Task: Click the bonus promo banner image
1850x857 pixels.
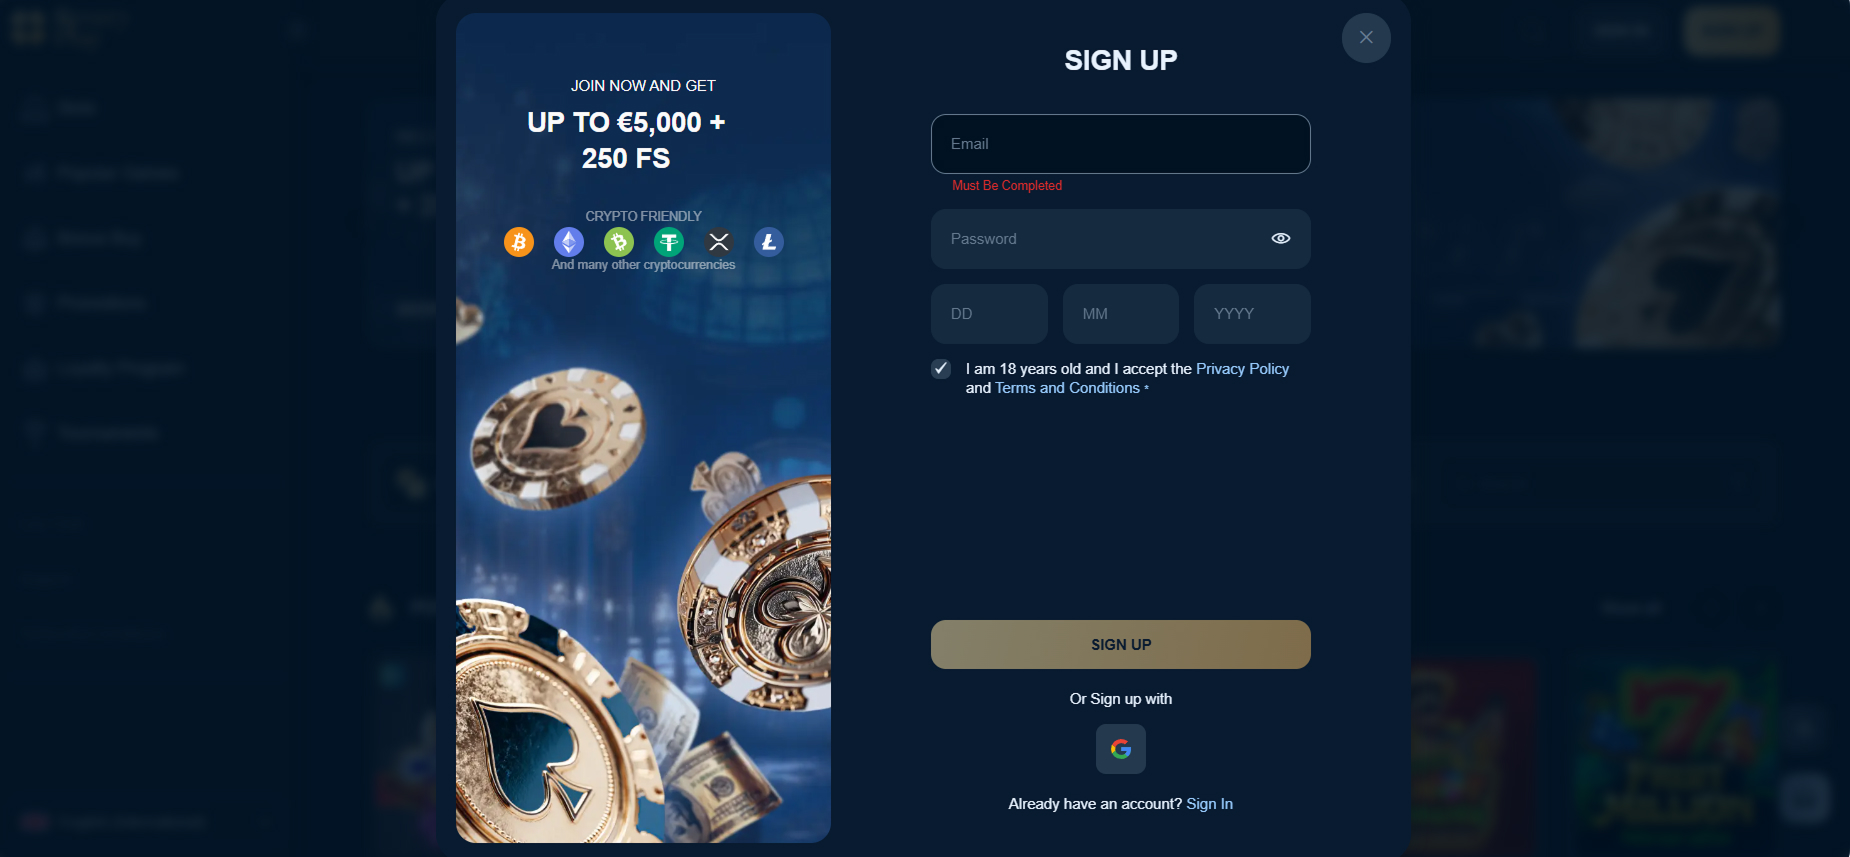Action: (643, 428)
